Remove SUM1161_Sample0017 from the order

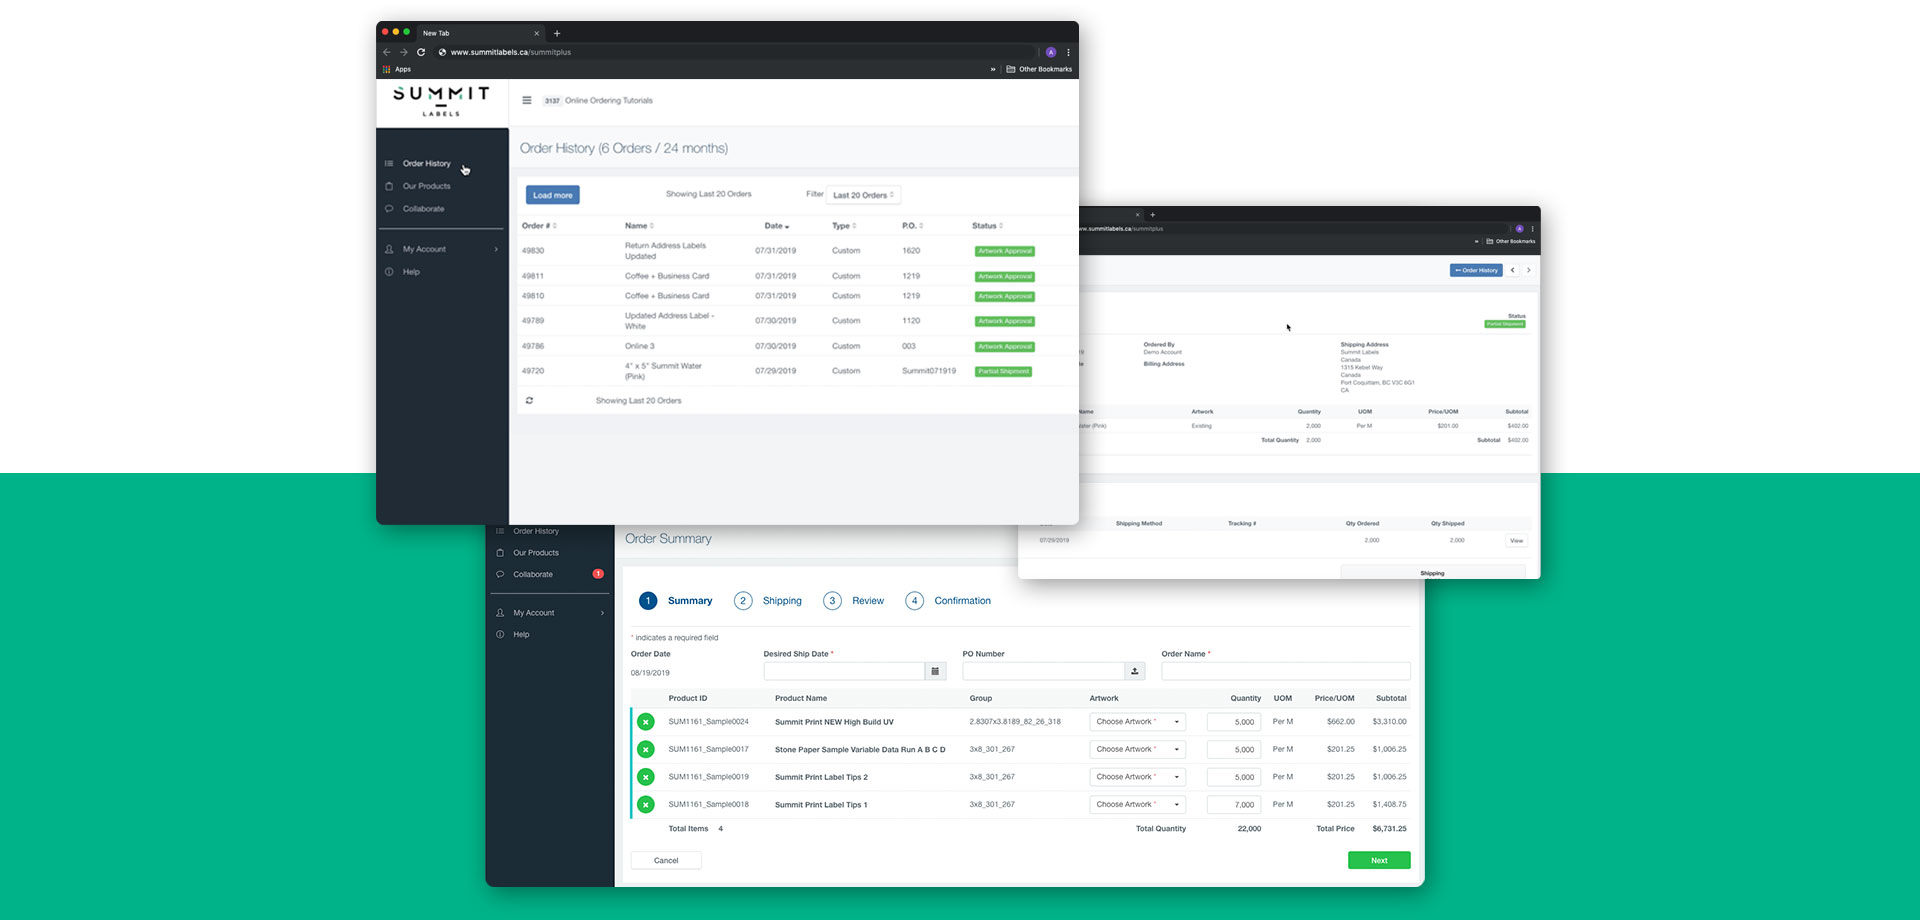(646, 749)
